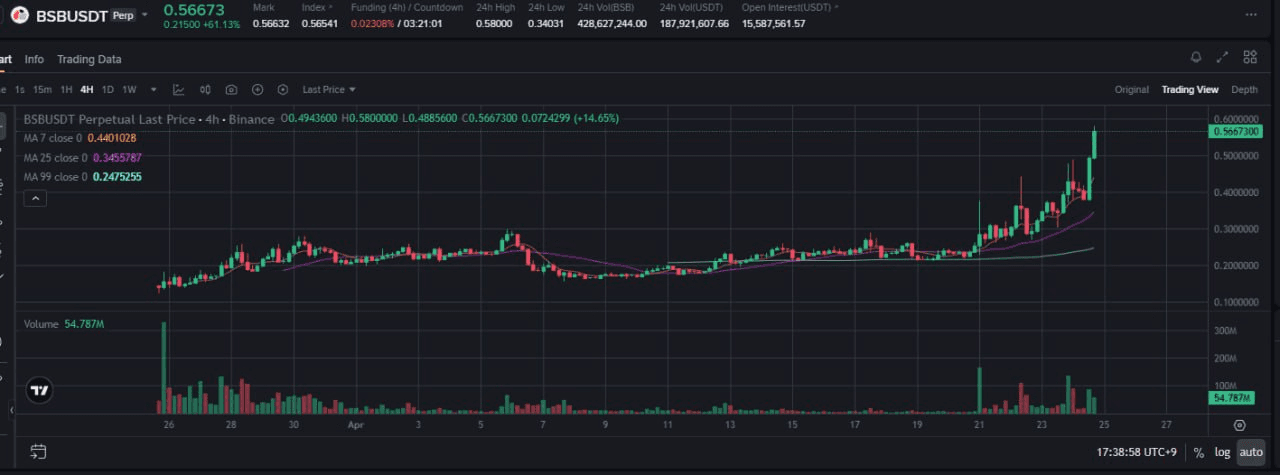Click the Perp contract type badge
This screenshot has width=1280, height=475.
(x=123, y=16)
